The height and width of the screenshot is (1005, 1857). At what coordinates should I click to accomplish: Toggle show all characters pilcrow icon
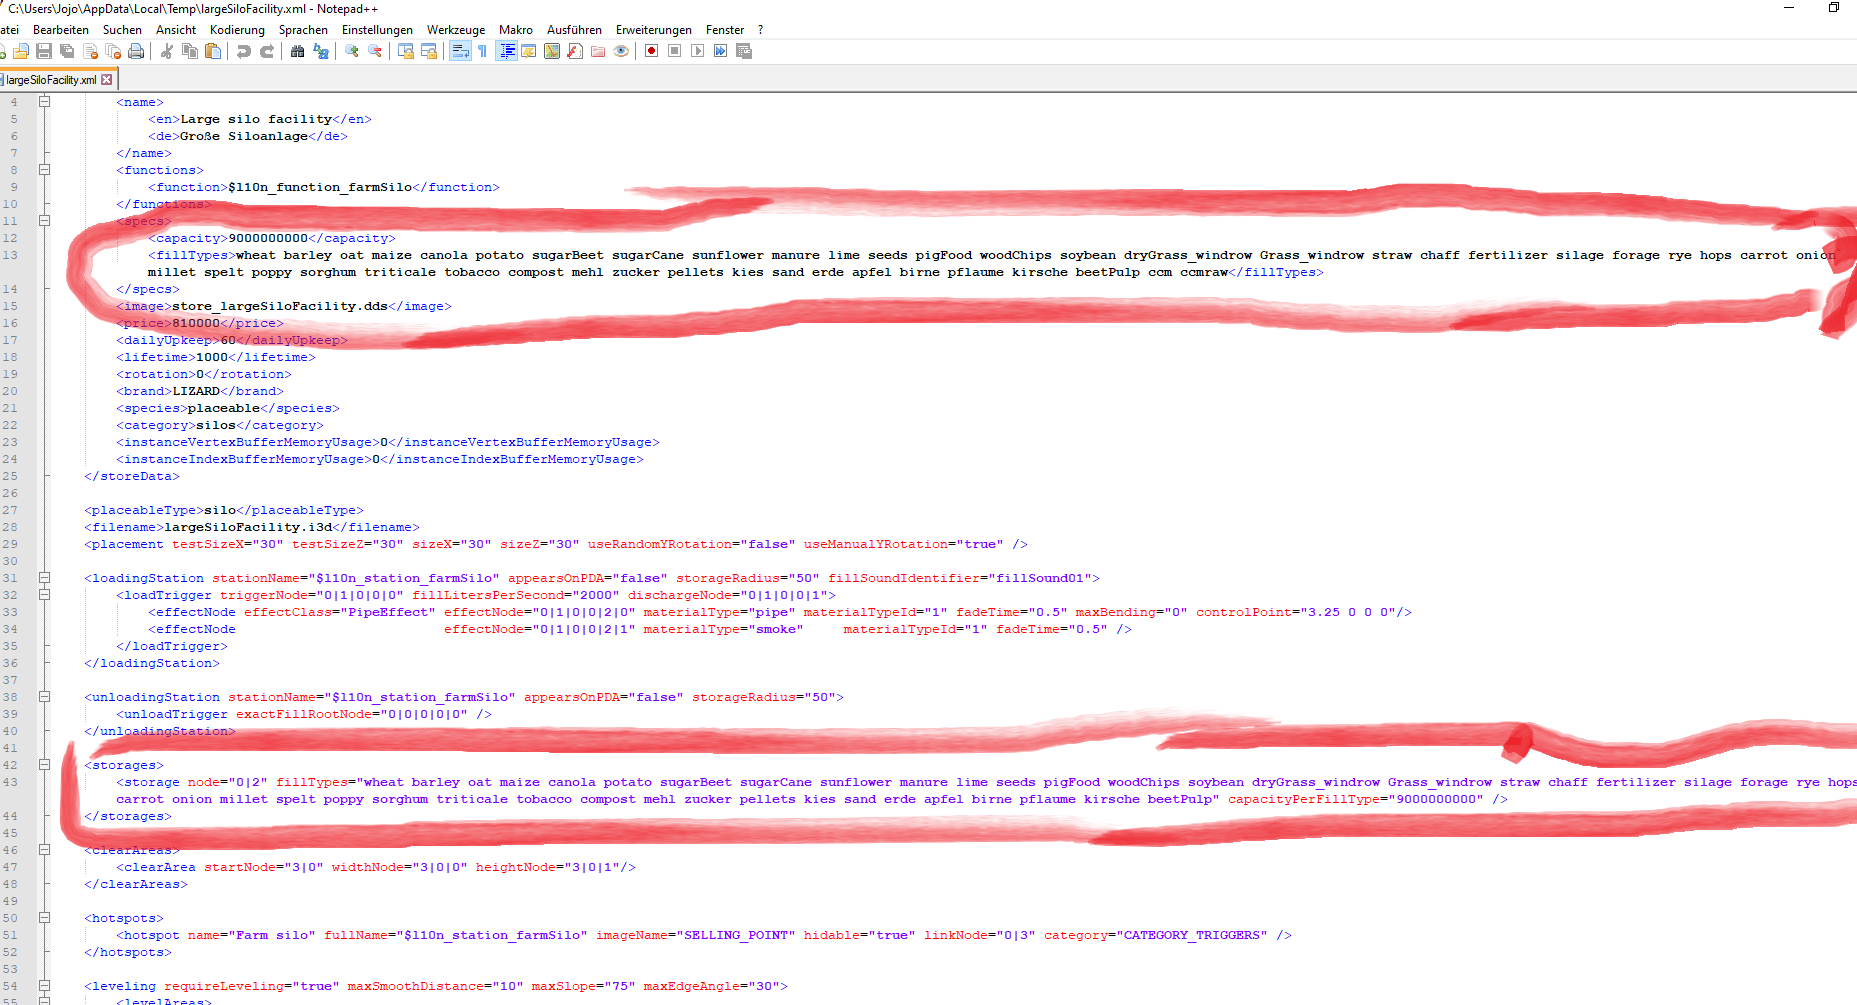click(x=482, y=51)
